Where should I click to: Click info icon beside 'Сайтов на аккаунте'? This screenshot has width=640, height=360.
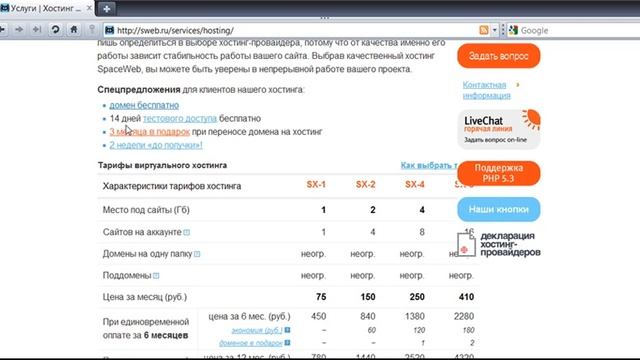(187, 232)
